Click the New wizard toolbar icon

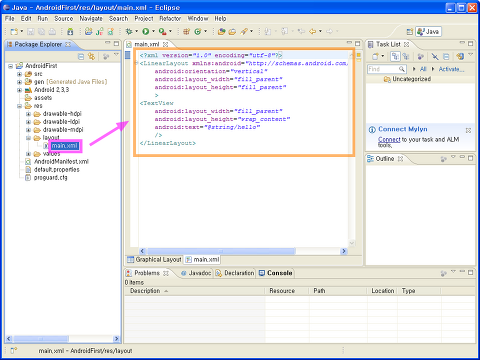[14, 31]
